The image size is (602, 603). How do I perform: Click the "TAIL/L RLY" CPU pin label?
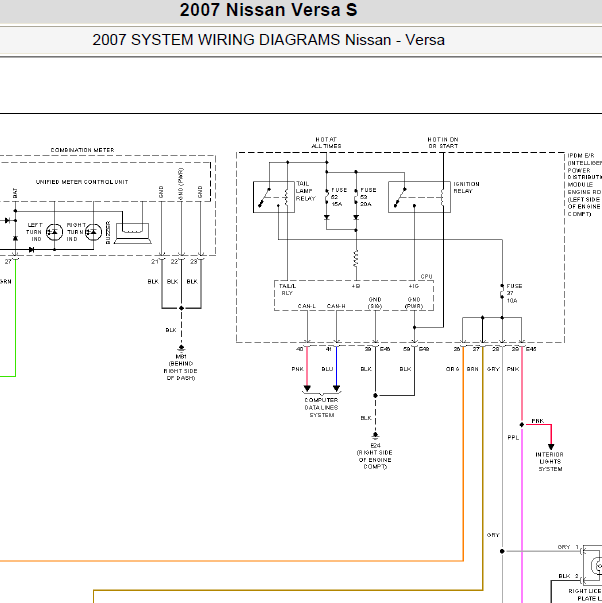pyautogui.click(x=287, y=290)
